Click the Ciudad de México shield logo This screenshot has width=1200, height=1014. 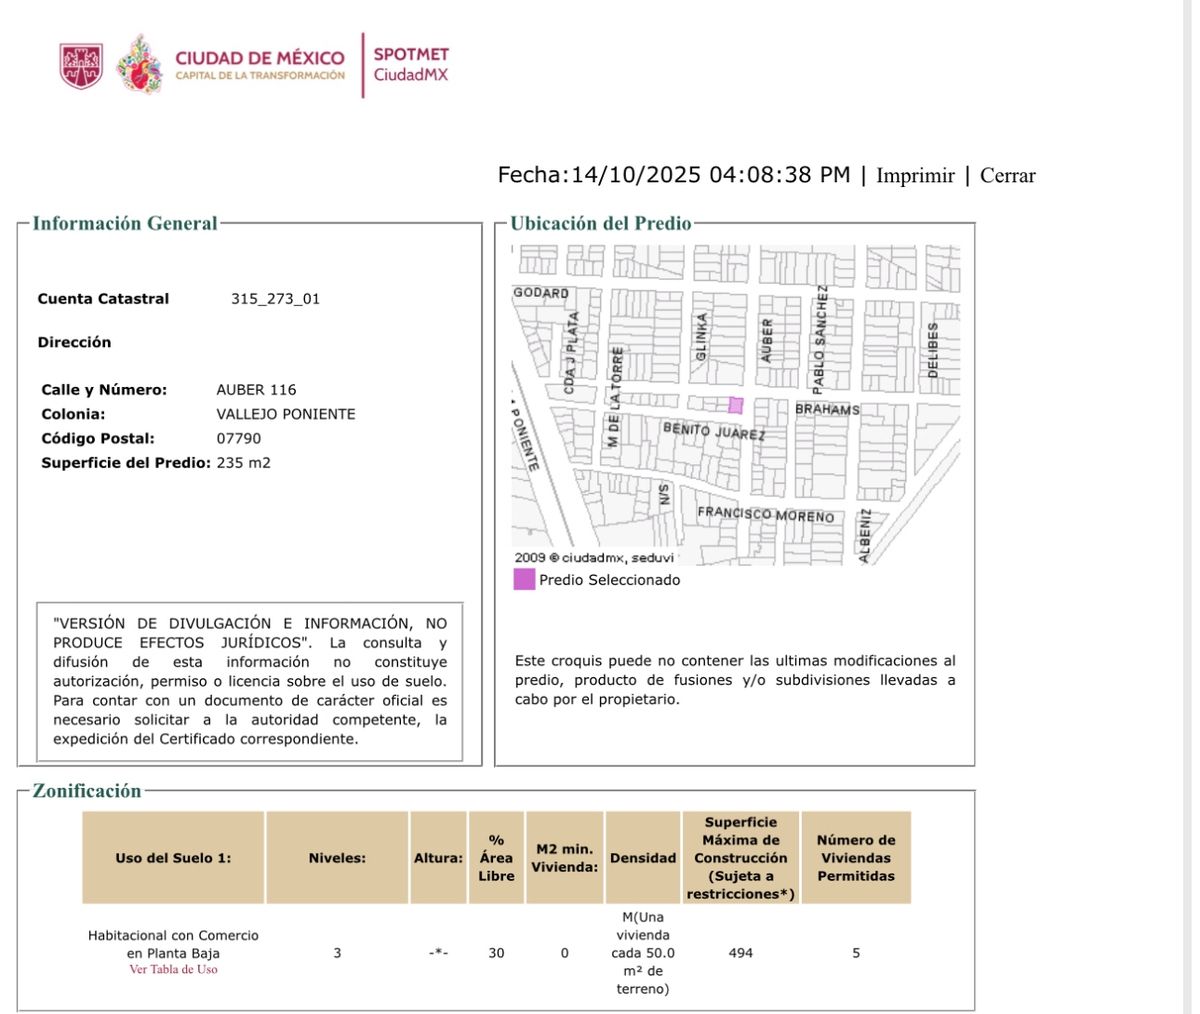pos(81,66)
